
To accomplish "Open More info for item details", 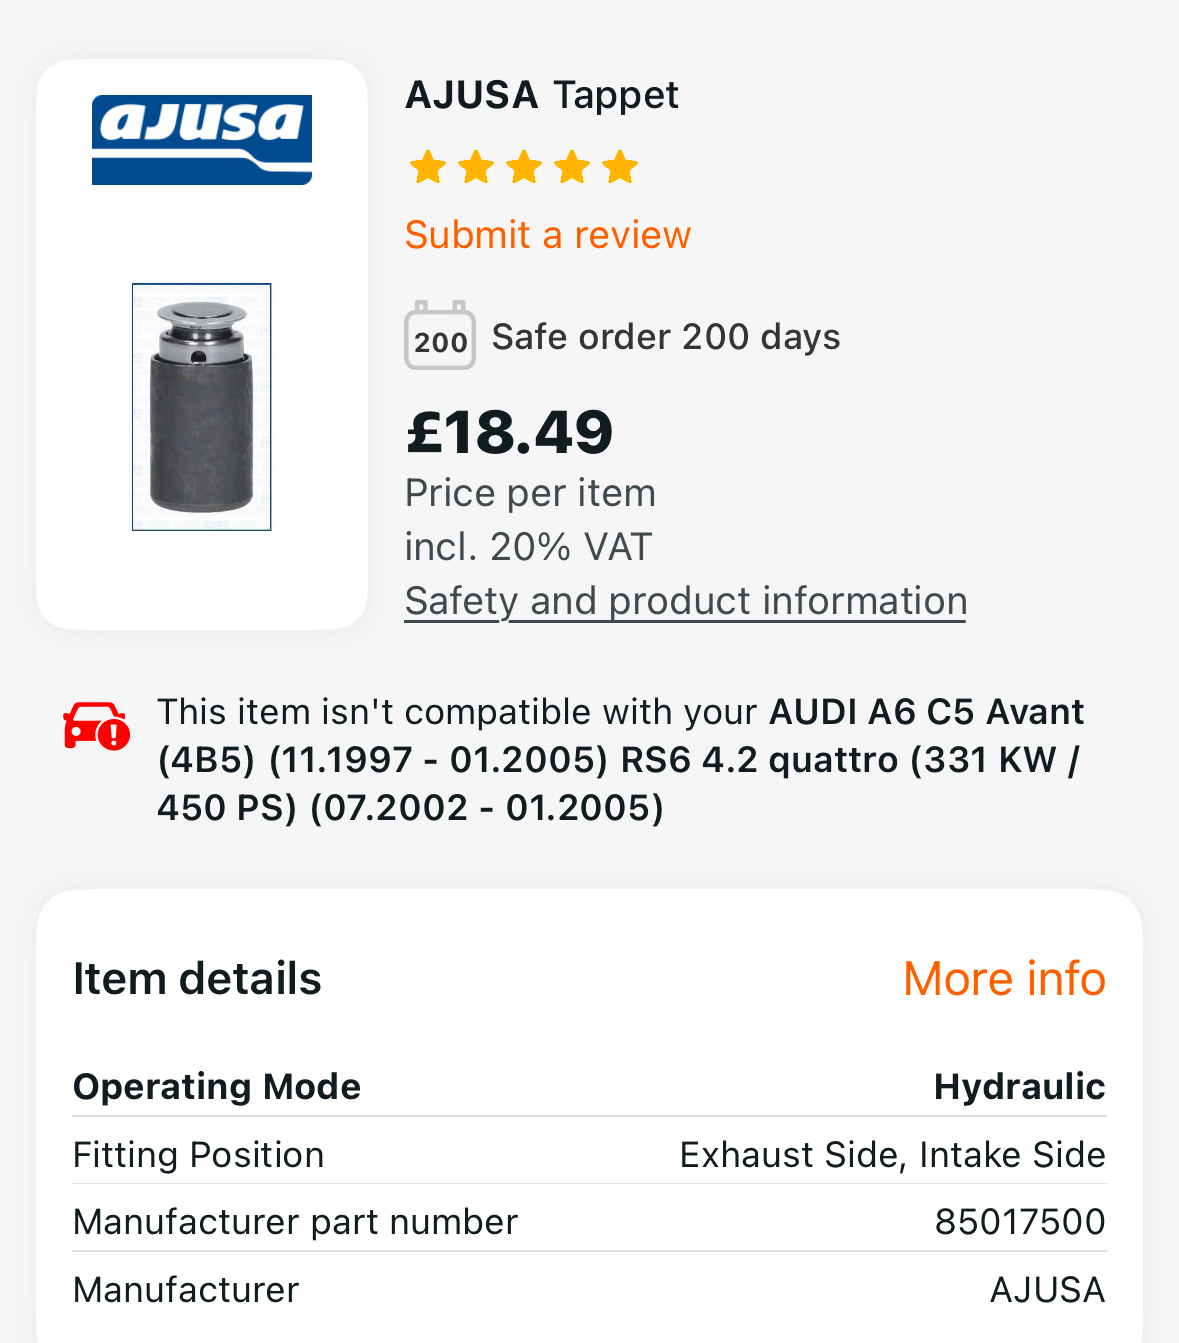I will pos(1004,979).
